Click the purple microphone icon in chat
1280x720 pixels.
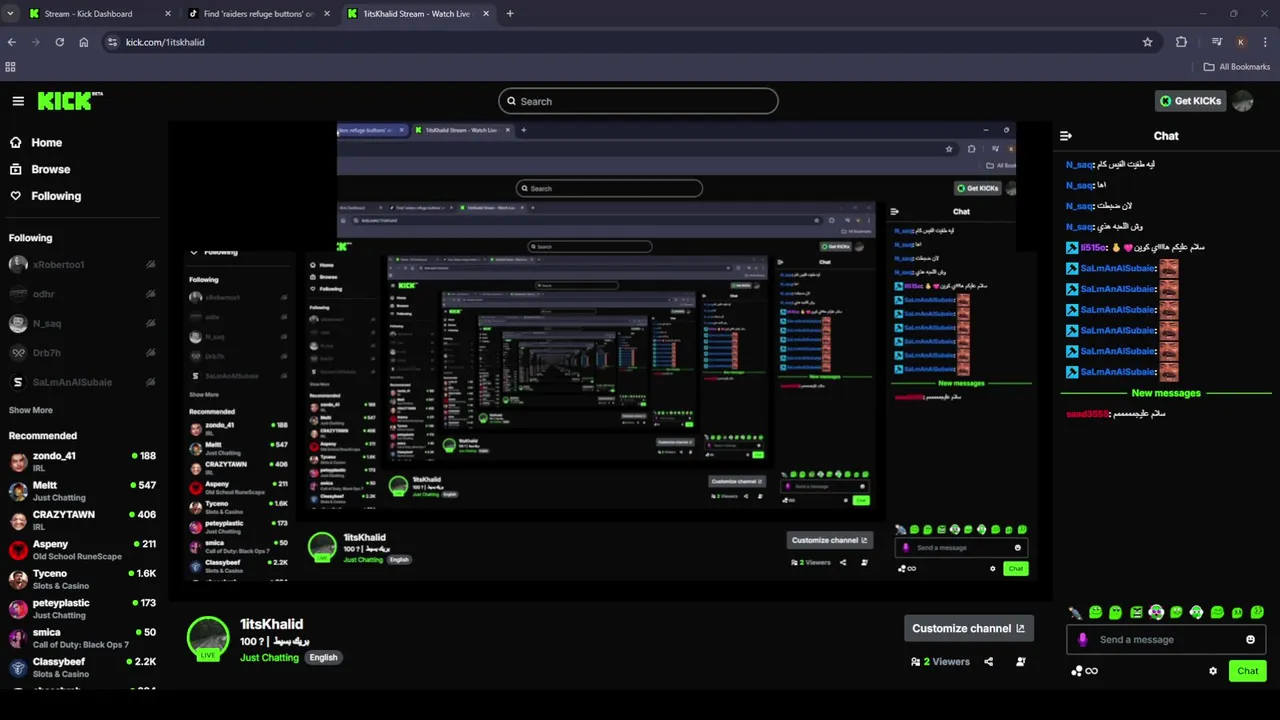(1082, 640)
